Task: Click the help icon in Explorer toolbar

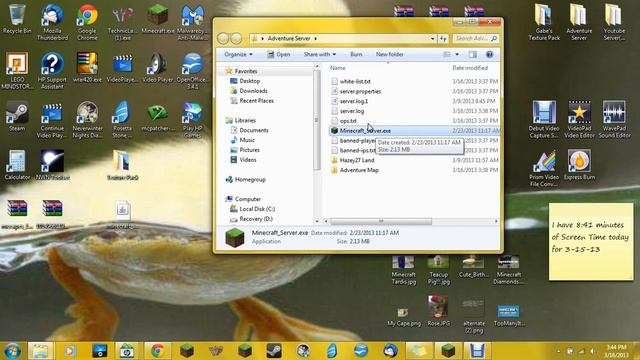Action: [x=489, y=54]
